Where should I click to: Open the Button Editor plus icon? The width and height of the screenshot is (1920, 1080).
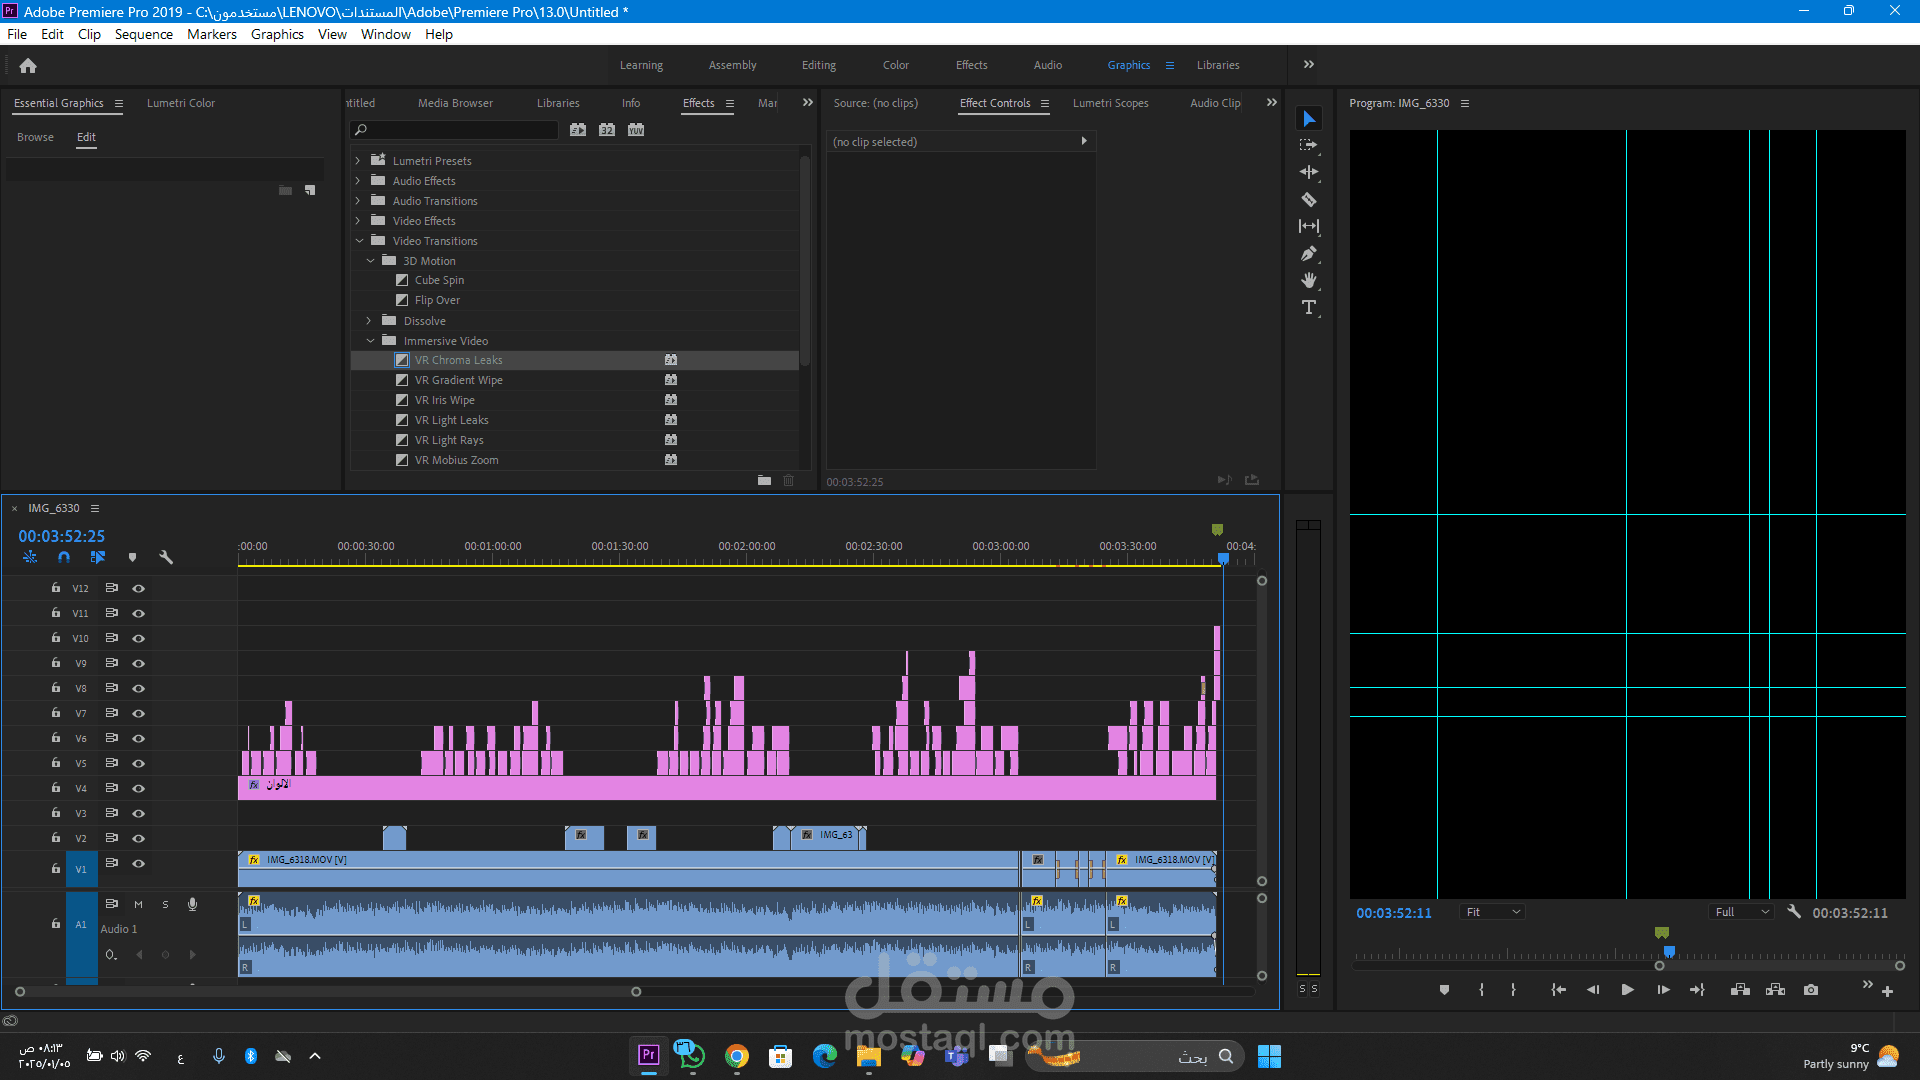pyautogui.click(x=1887, y=992)
